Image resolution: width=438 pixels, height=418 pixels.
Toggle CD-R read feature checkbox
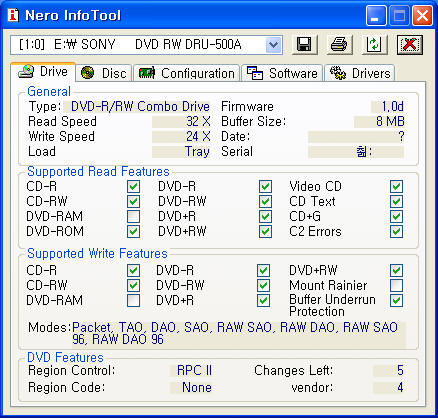[x=133, y=186]
